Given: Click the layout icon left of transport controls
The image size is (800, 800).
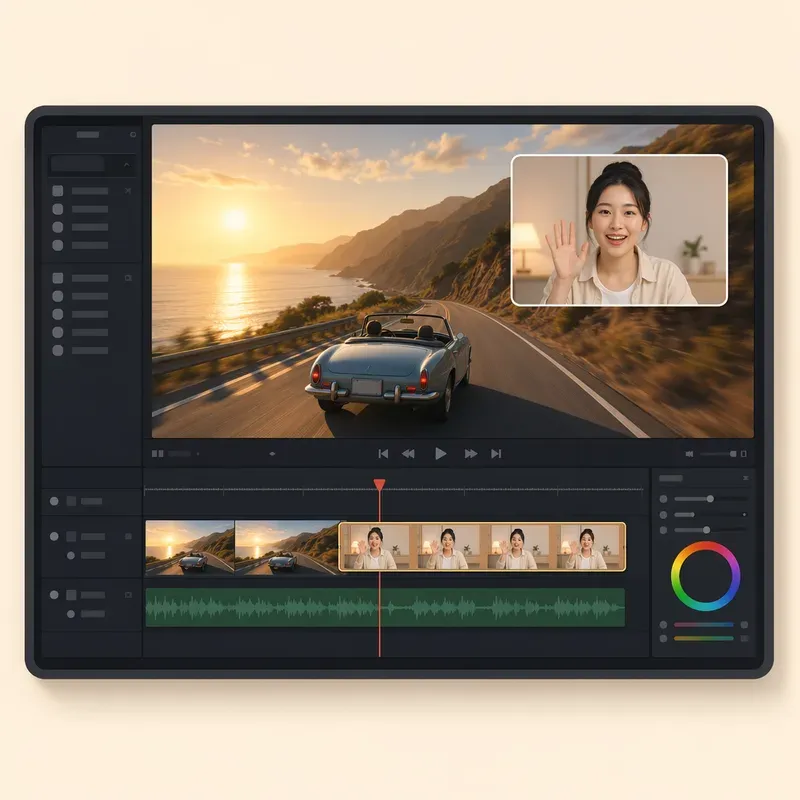Looking at the screenshot, I should (x=158, y=454).
